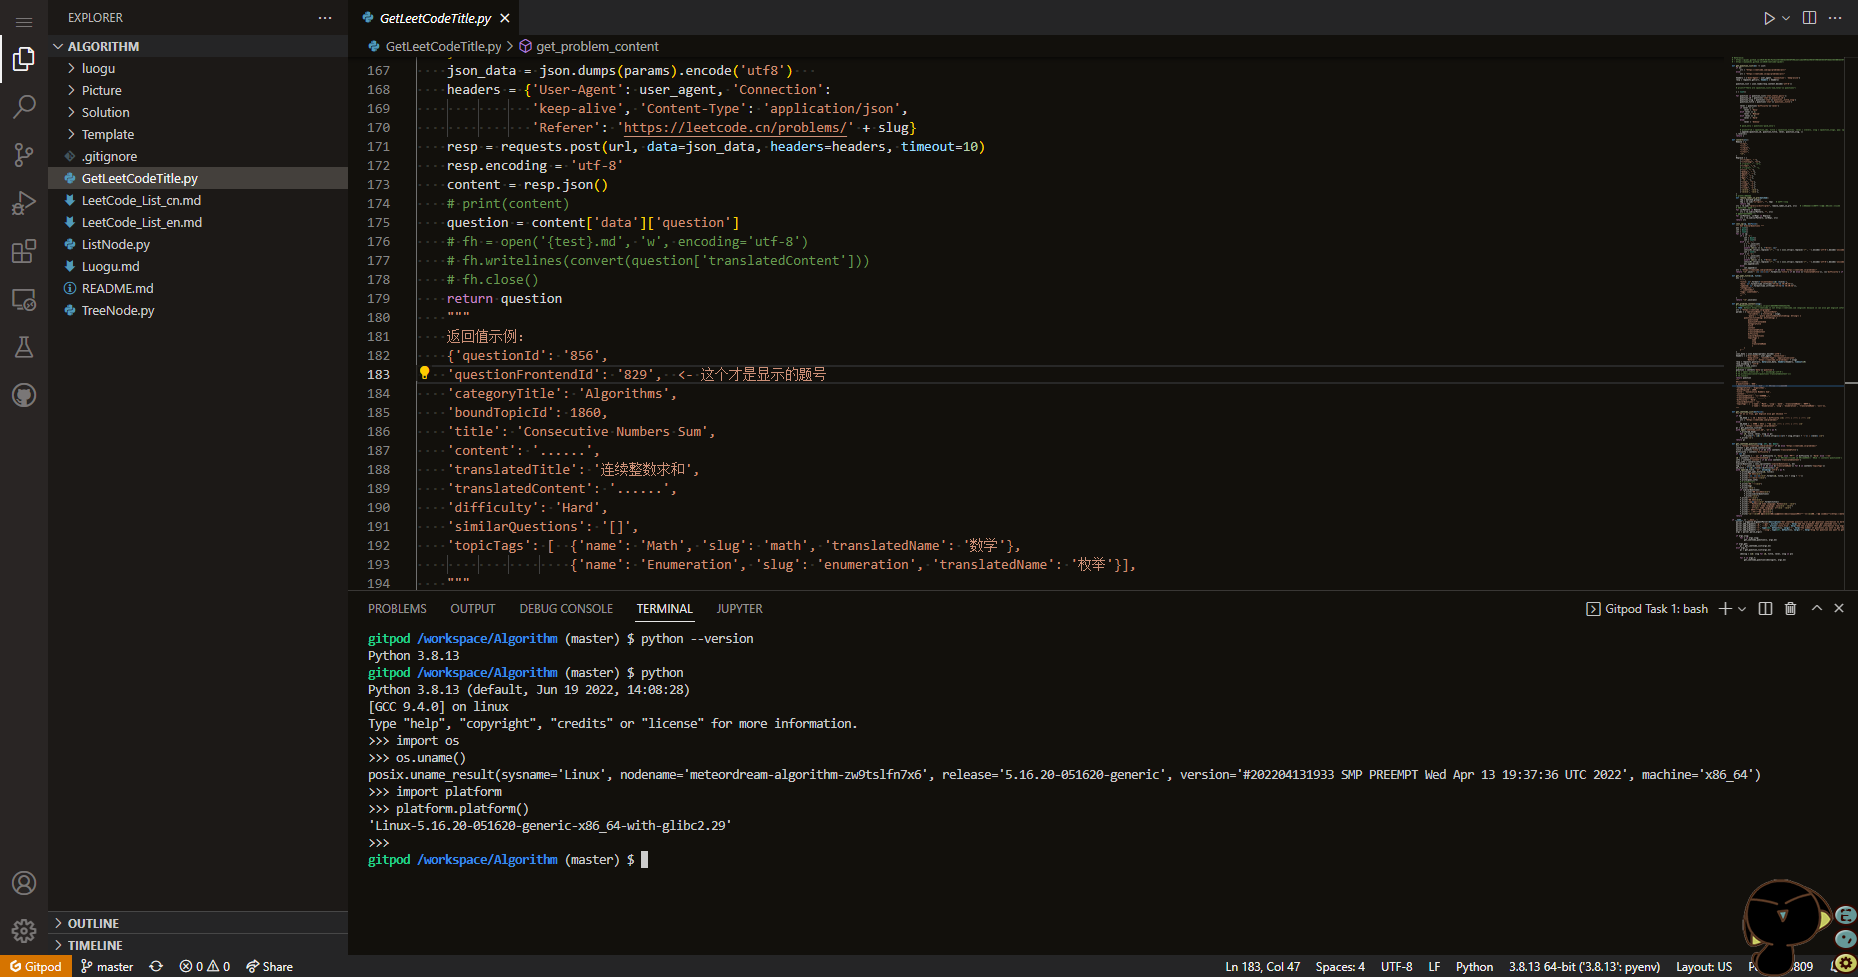
Task: Open the new terminal launch profile dropdown
Action: pos(1742,608)
